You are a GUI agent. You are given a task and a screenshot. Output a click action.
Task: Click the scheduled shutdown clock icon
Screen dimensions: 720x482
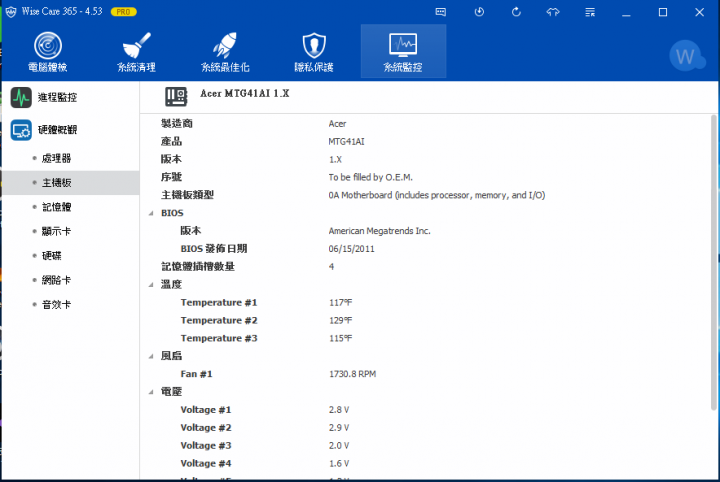coord(479,12)
